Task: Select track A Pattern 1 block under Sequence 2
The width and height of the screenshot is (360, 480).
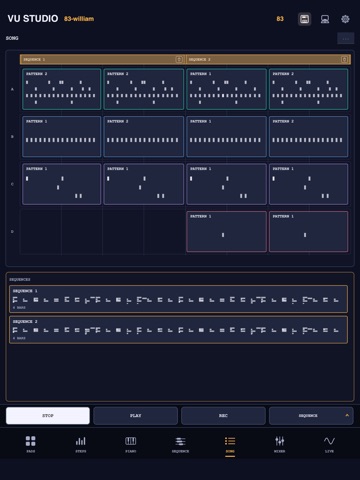Action: tap(226, 89)
